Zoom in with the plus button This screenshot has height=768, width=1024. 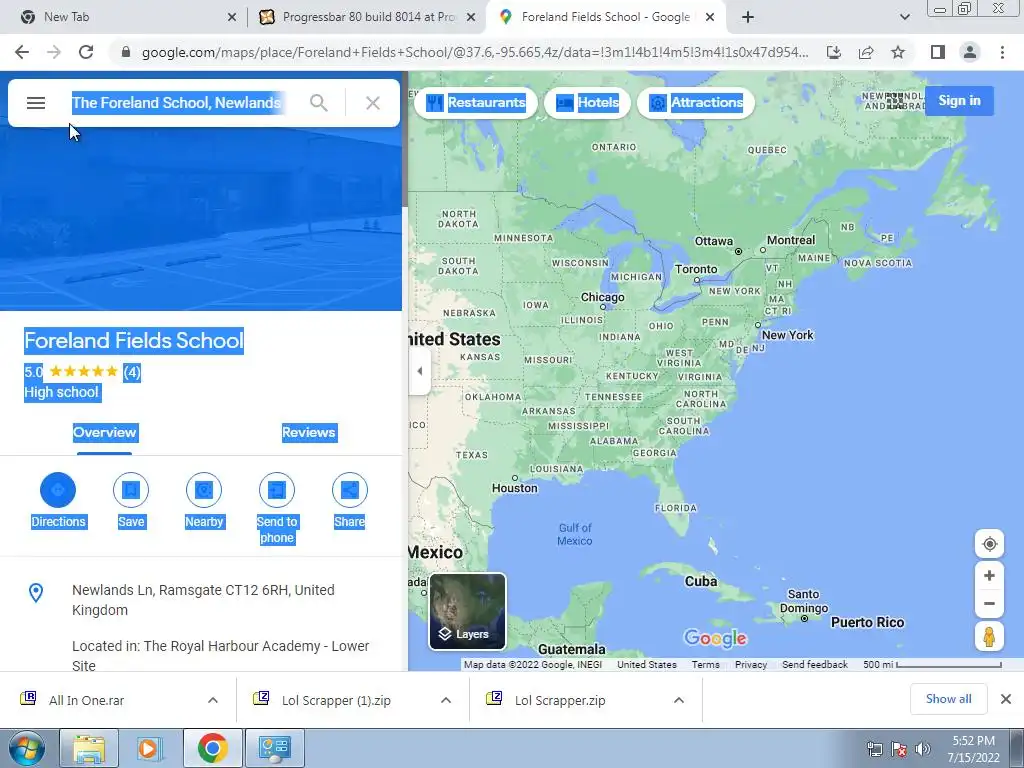pos(989,575)
